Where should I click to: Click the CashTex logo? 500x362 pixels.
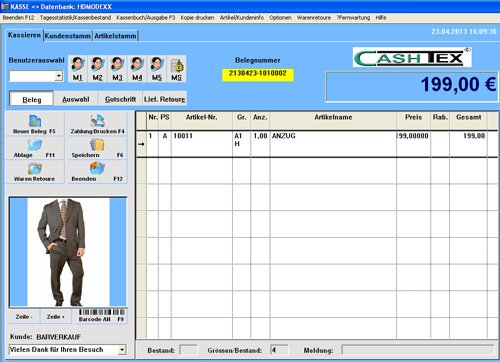tap(412, 57)
